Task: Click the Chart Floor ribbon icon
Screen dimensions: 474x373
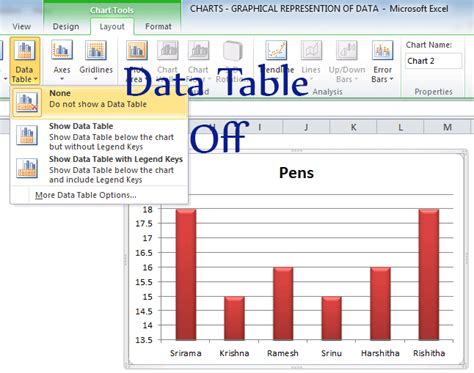Action: [198, 50]
